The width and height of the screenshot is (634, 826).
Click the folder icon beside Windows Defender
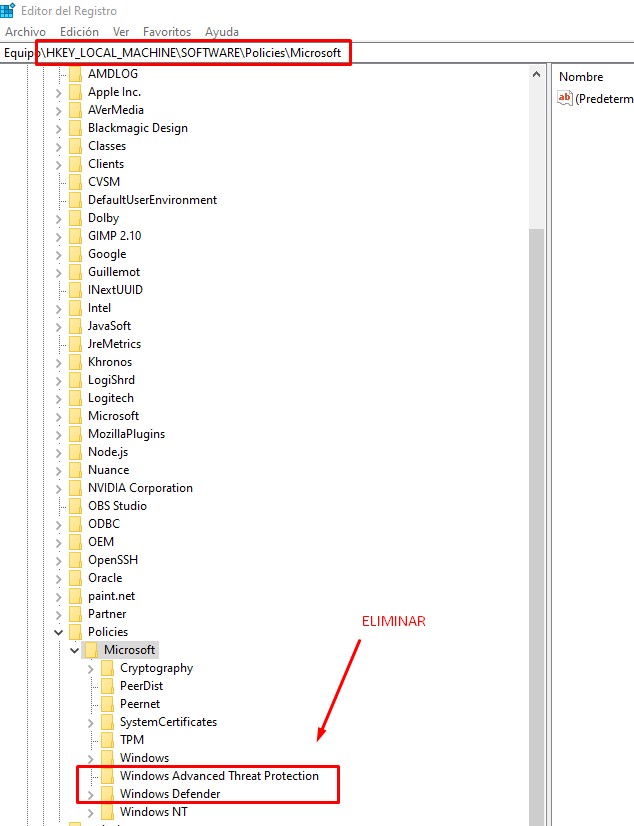click(x=107, y=794)
